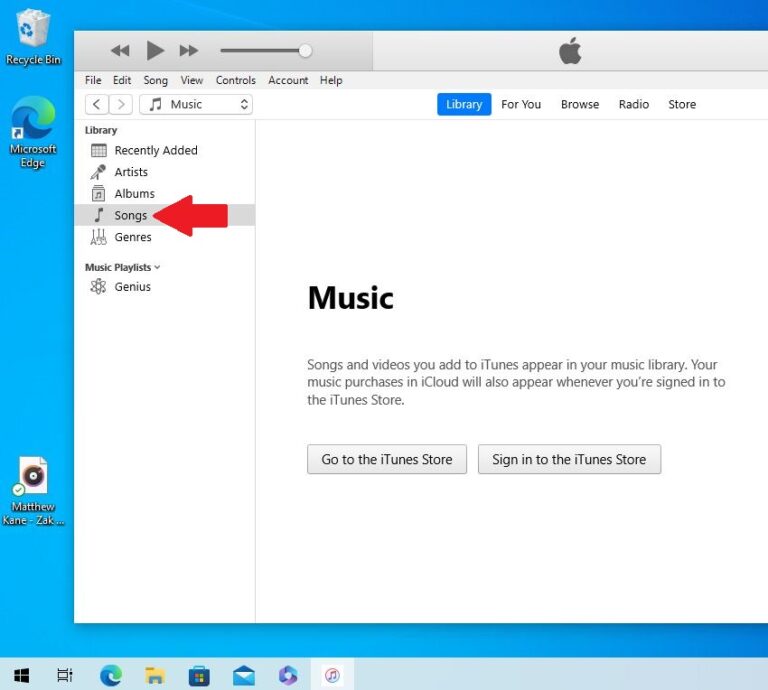
Task: Launch Edge from the taskbar
Action: (x=111, y=676)
